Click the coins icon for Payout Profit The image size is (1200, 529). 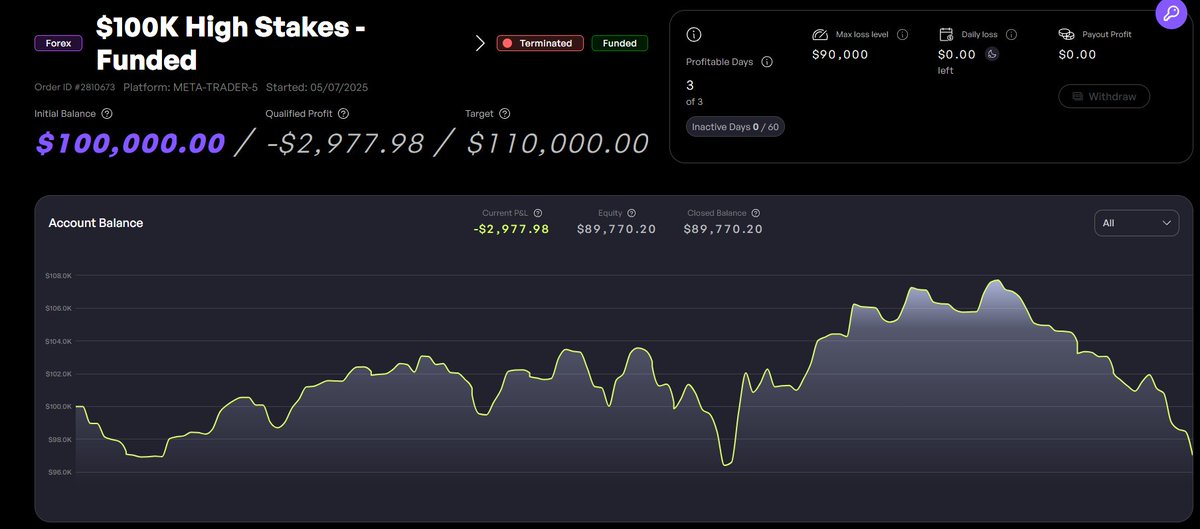1066,34
